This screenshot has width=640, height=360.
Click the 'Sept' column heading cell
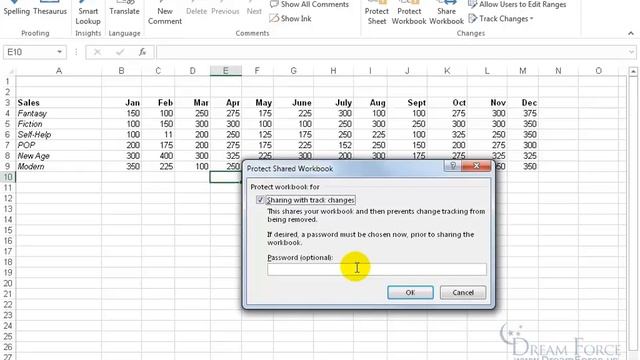(x=407, y=102)
